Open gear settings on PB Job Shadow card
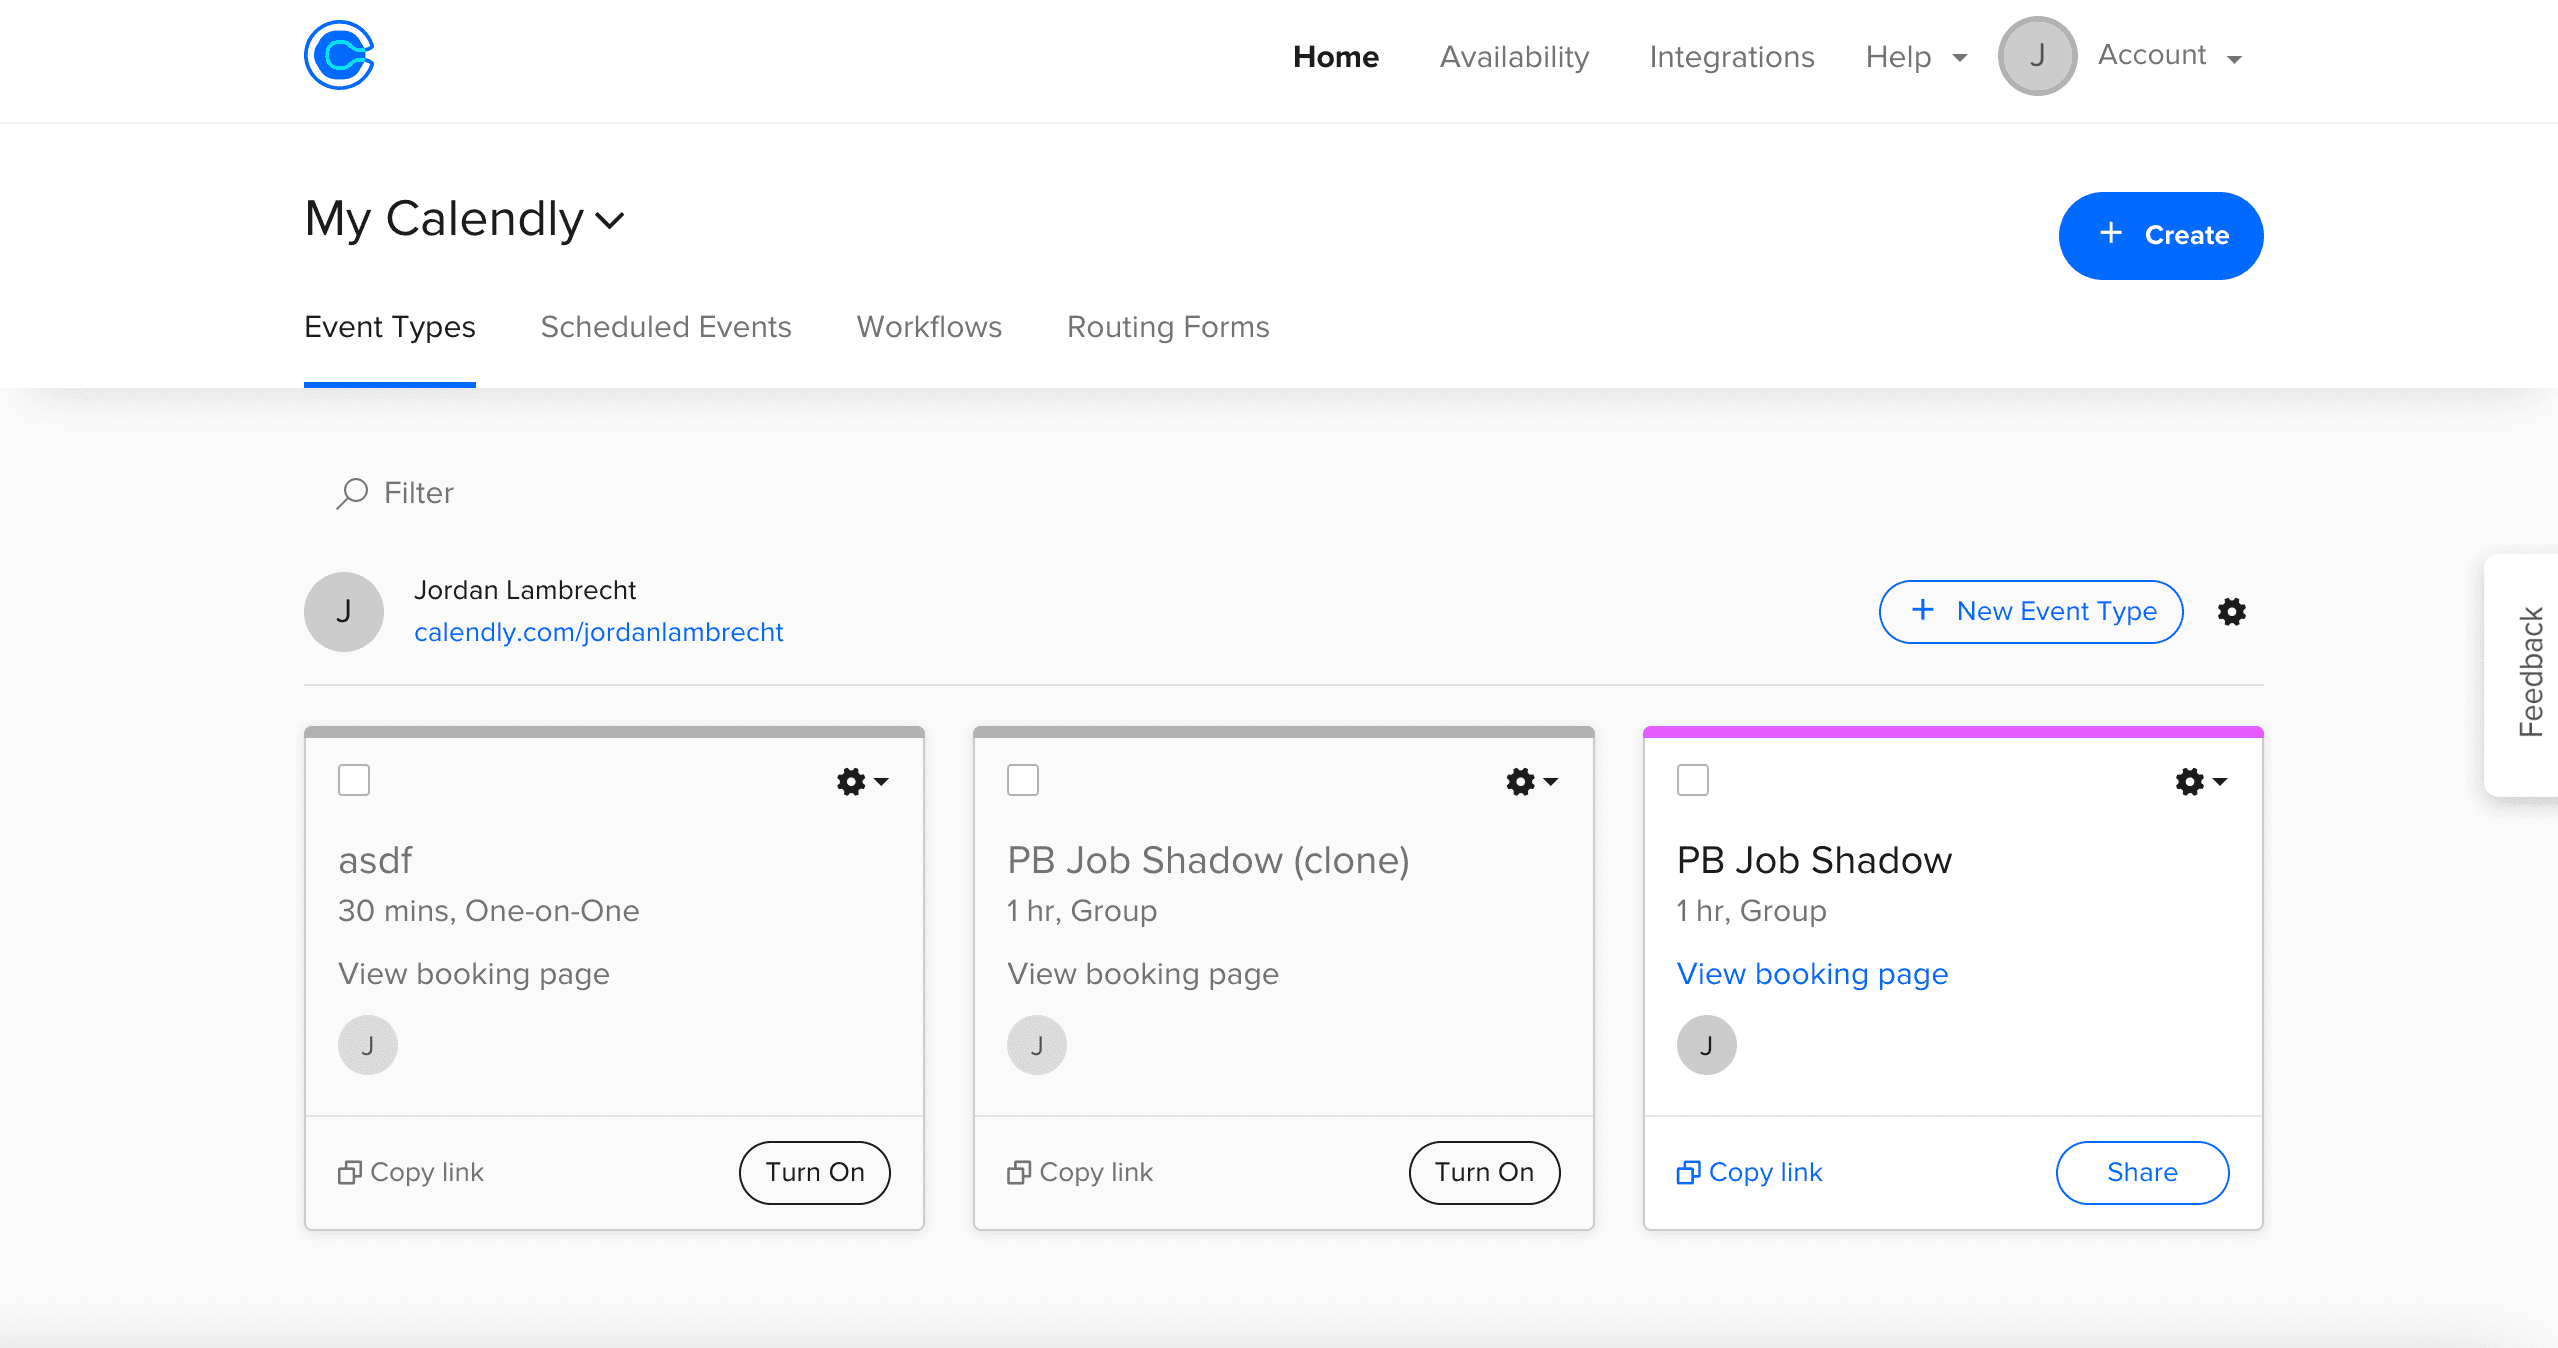 (2201, 781)
